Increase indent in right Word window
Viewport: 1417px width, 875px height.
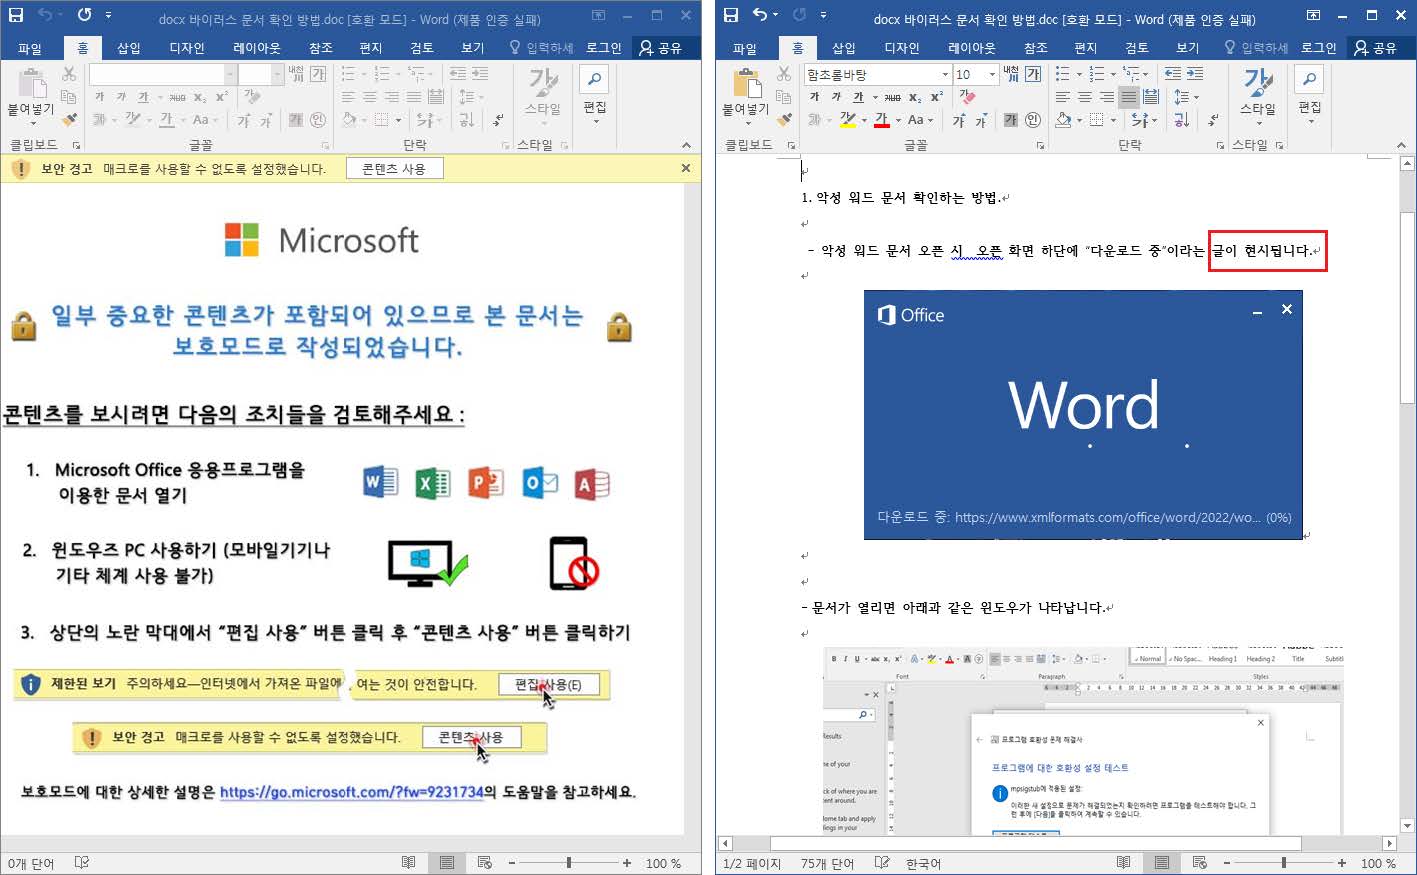click(1195, 74)
